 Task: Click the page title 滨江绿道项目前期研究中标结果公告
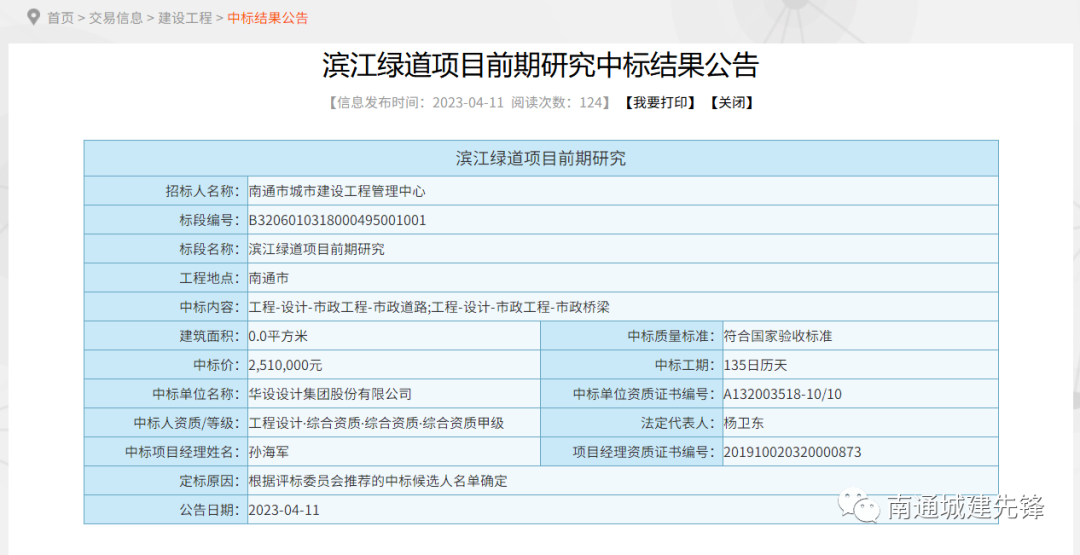point(540,65)
